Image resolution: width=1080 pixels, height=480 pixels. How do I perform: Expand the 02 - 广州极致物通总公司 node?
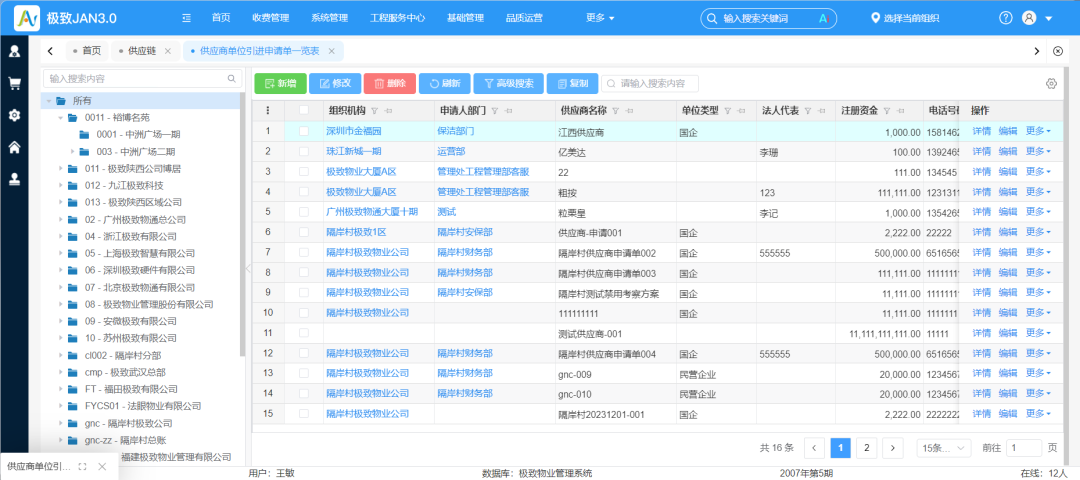click(61, 220)
